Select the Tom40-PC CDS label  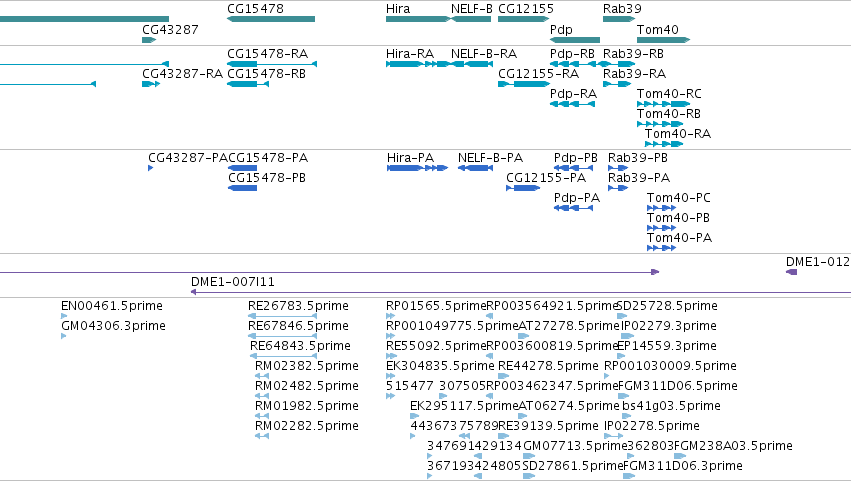click(678, 198)
